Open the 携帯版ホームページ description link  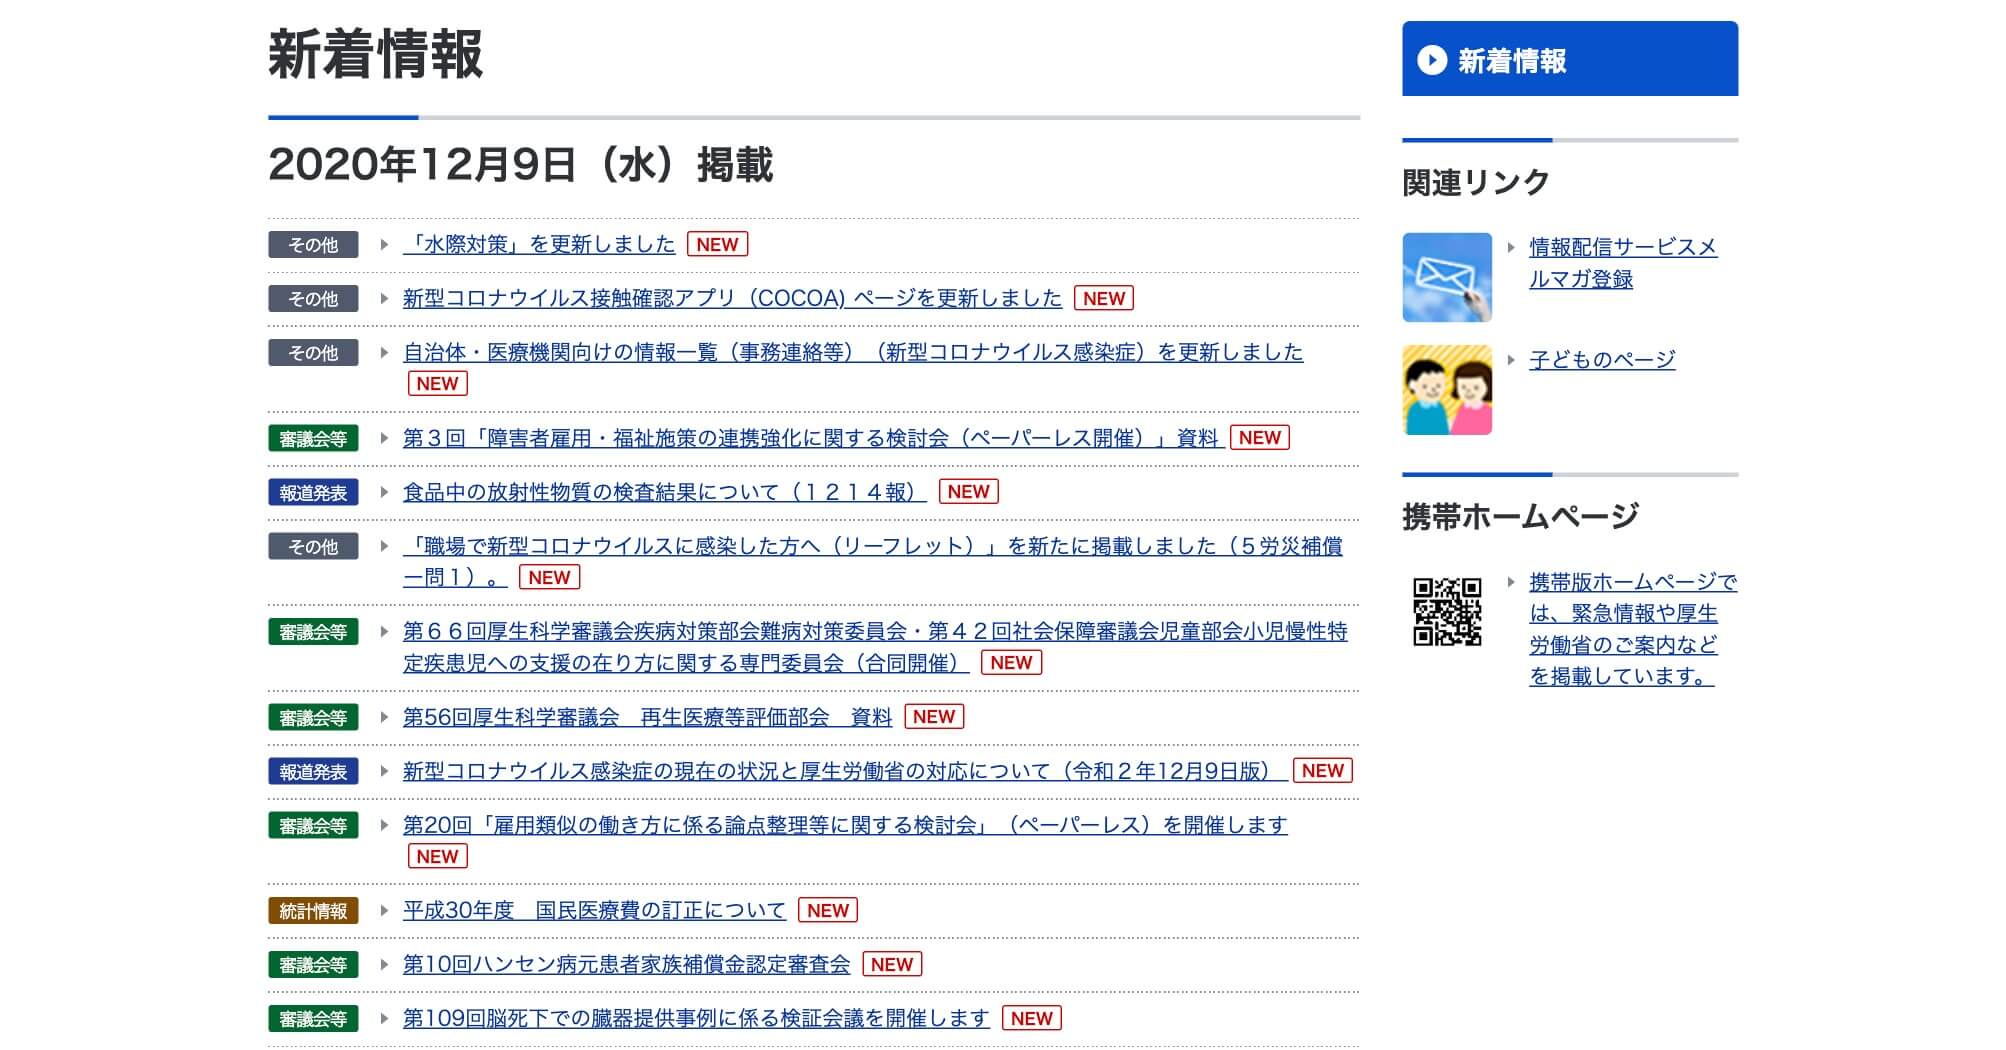(1633, 629)
